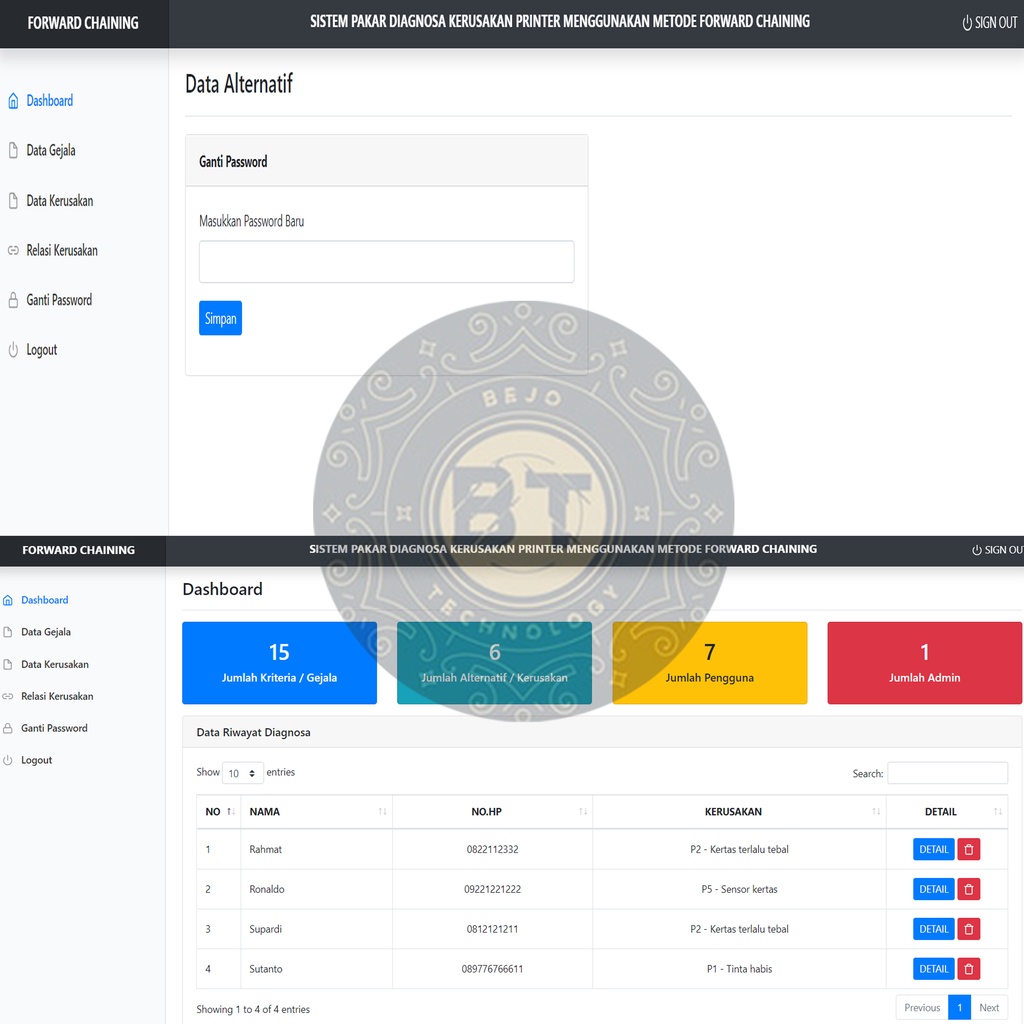
Task: Click the Logout power icon in the bottom sidebar
Action: coord(8,760)
